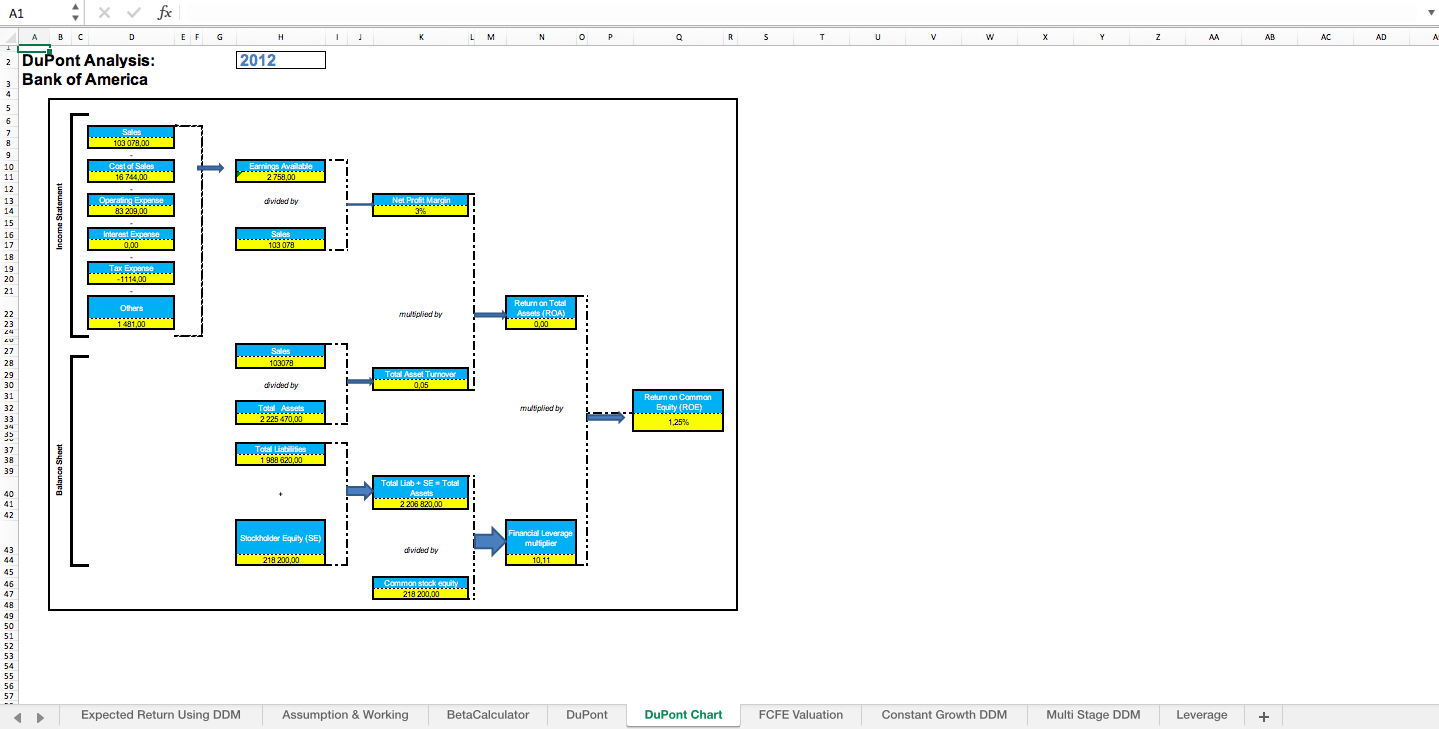The height and width of the screenshot is (729, 1439).
Task: Click the add sheet plus icon
Action: [1263, 716]
